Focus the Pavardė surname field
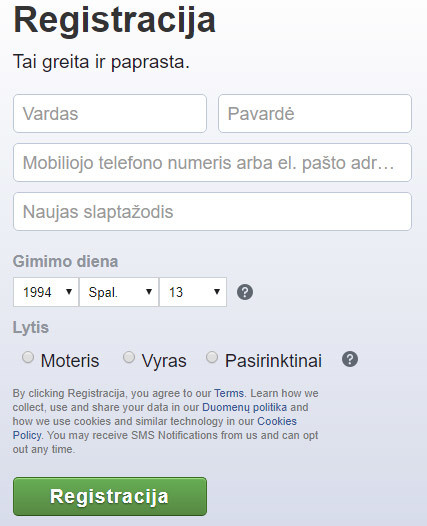The image size is (427, 526). pos(315,113)
